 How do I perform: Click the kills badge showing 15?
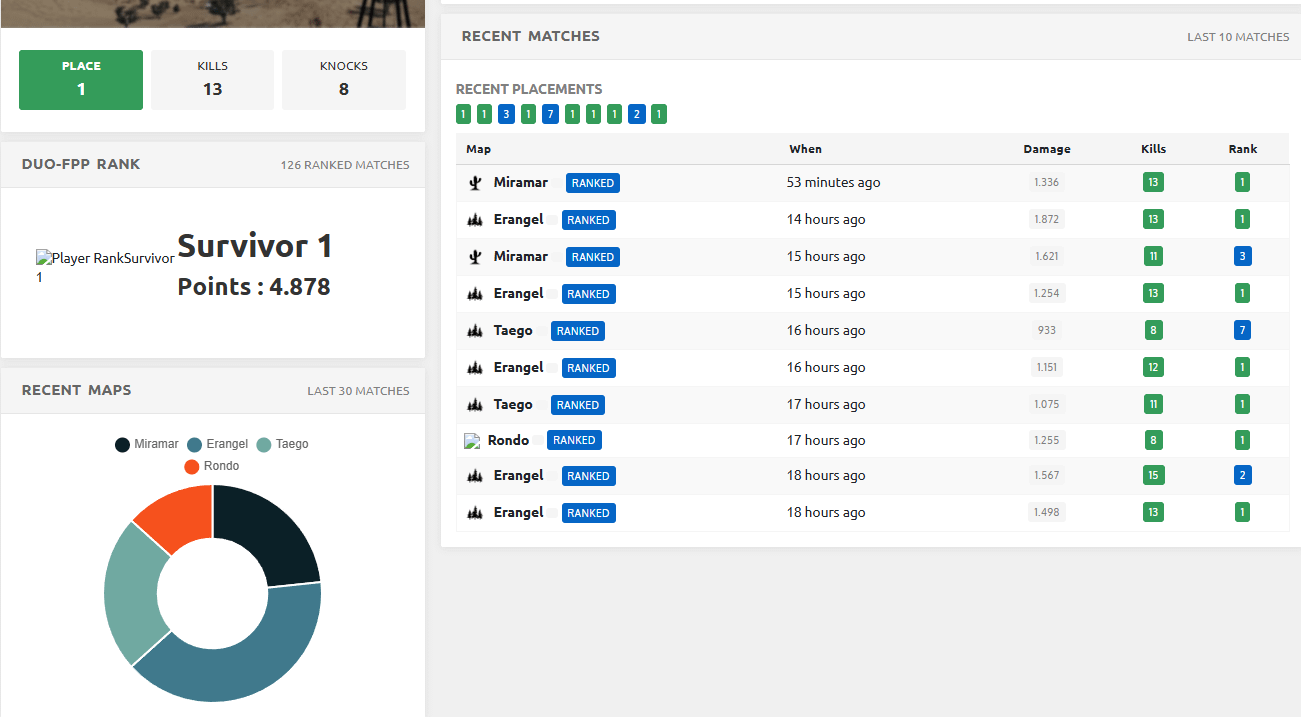click(1153, 476)
